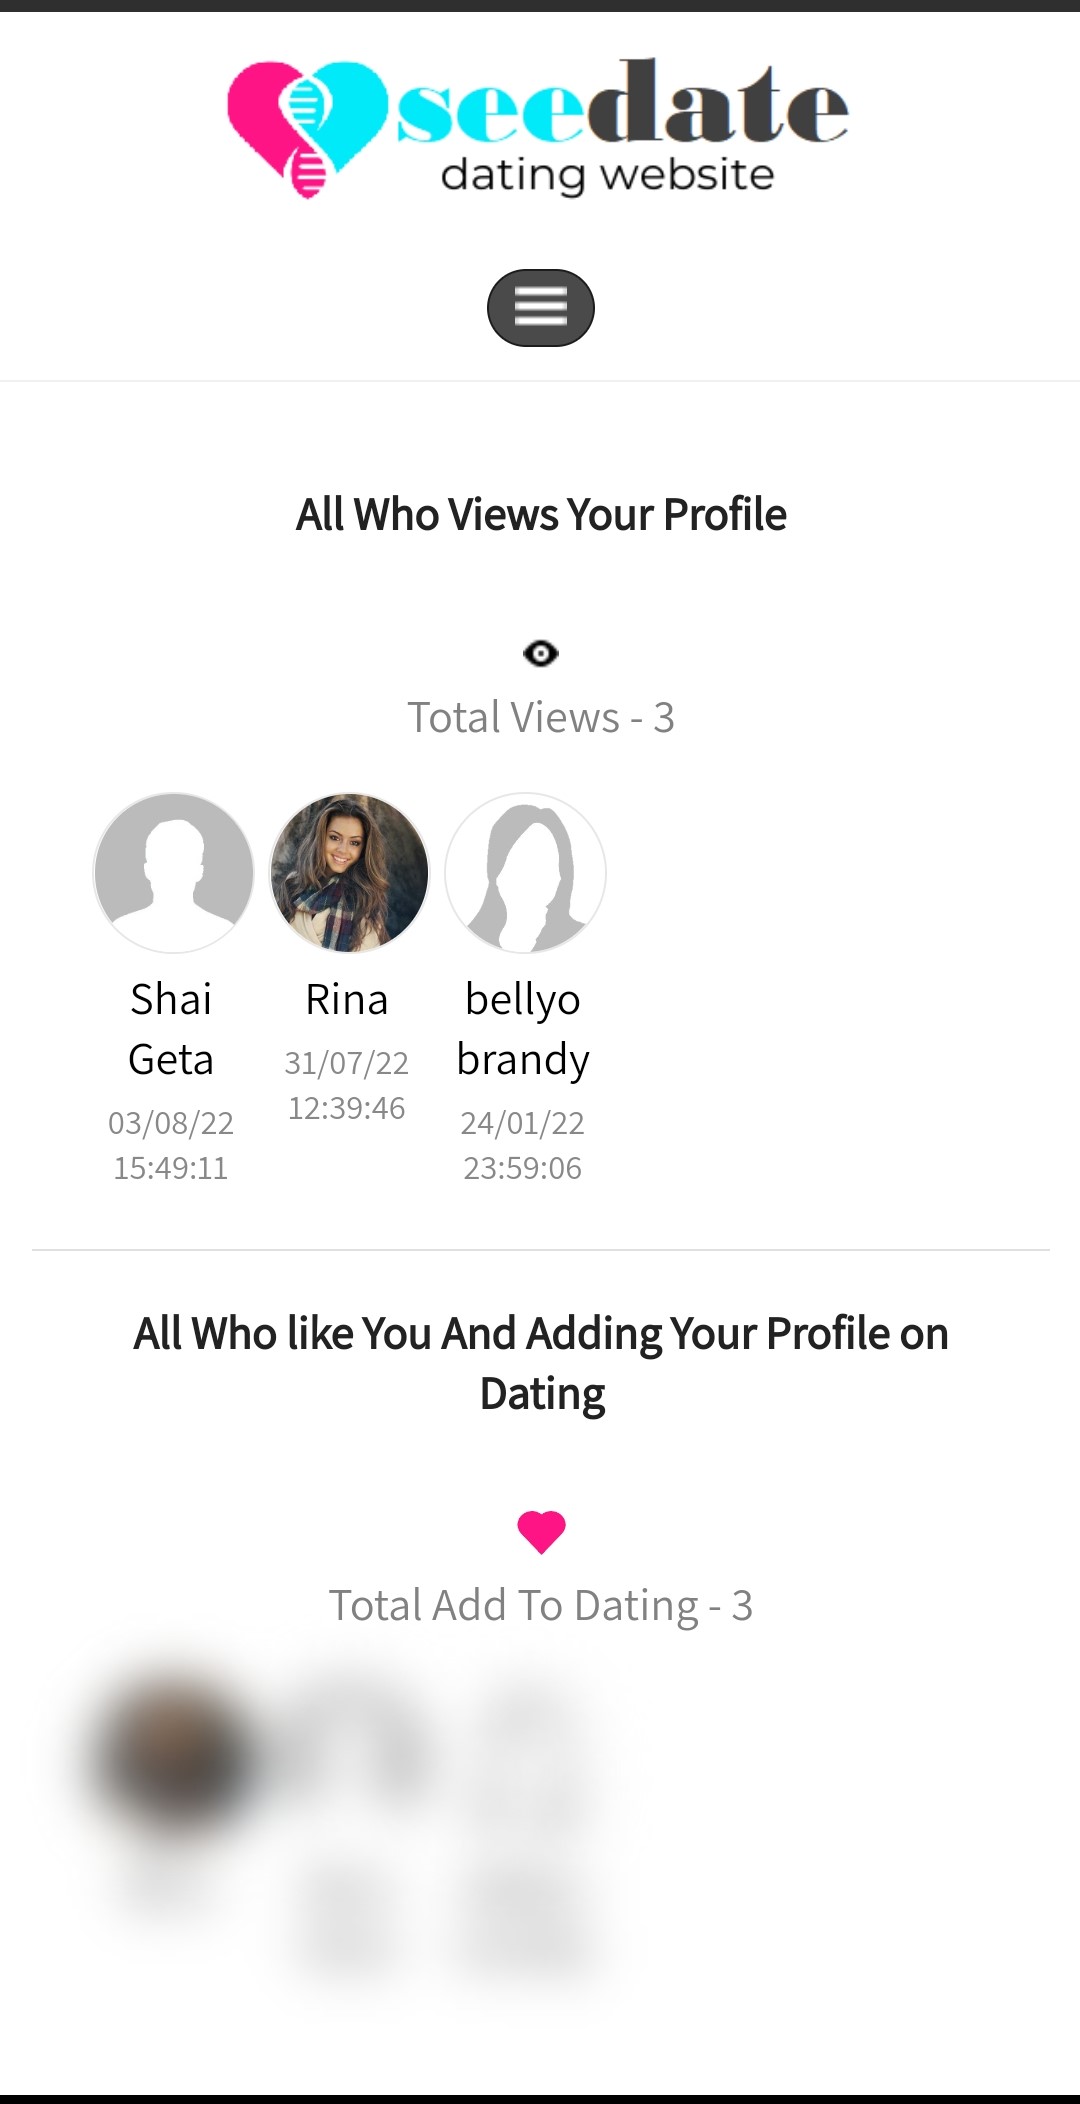This screenshot has width=1080, height=2104.
Task: Click the Total Views - 3 label
Action: [x=540, y=718]
